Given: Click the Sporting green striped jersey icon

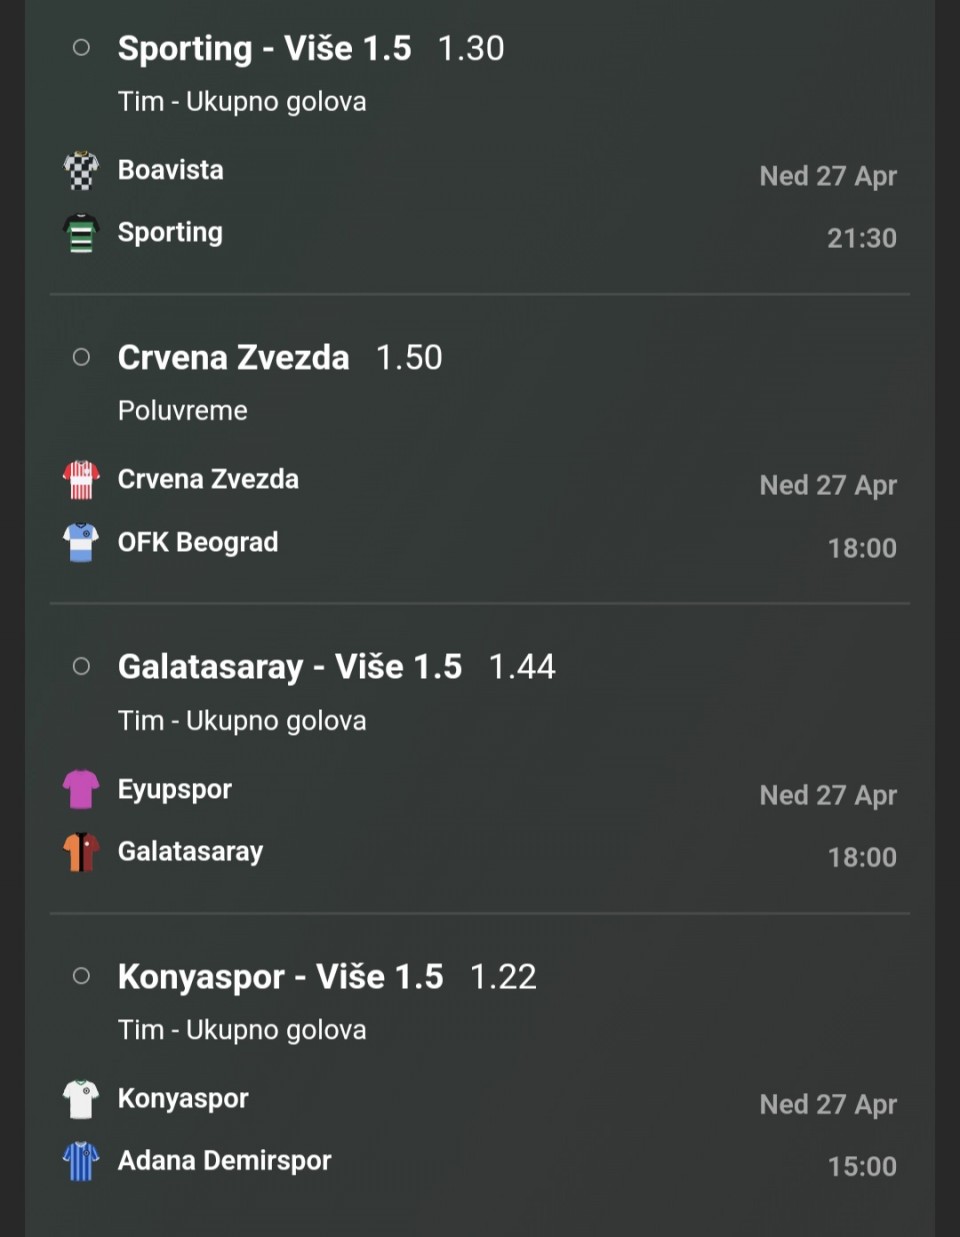Looking at the screenshot, I should 81,233.
